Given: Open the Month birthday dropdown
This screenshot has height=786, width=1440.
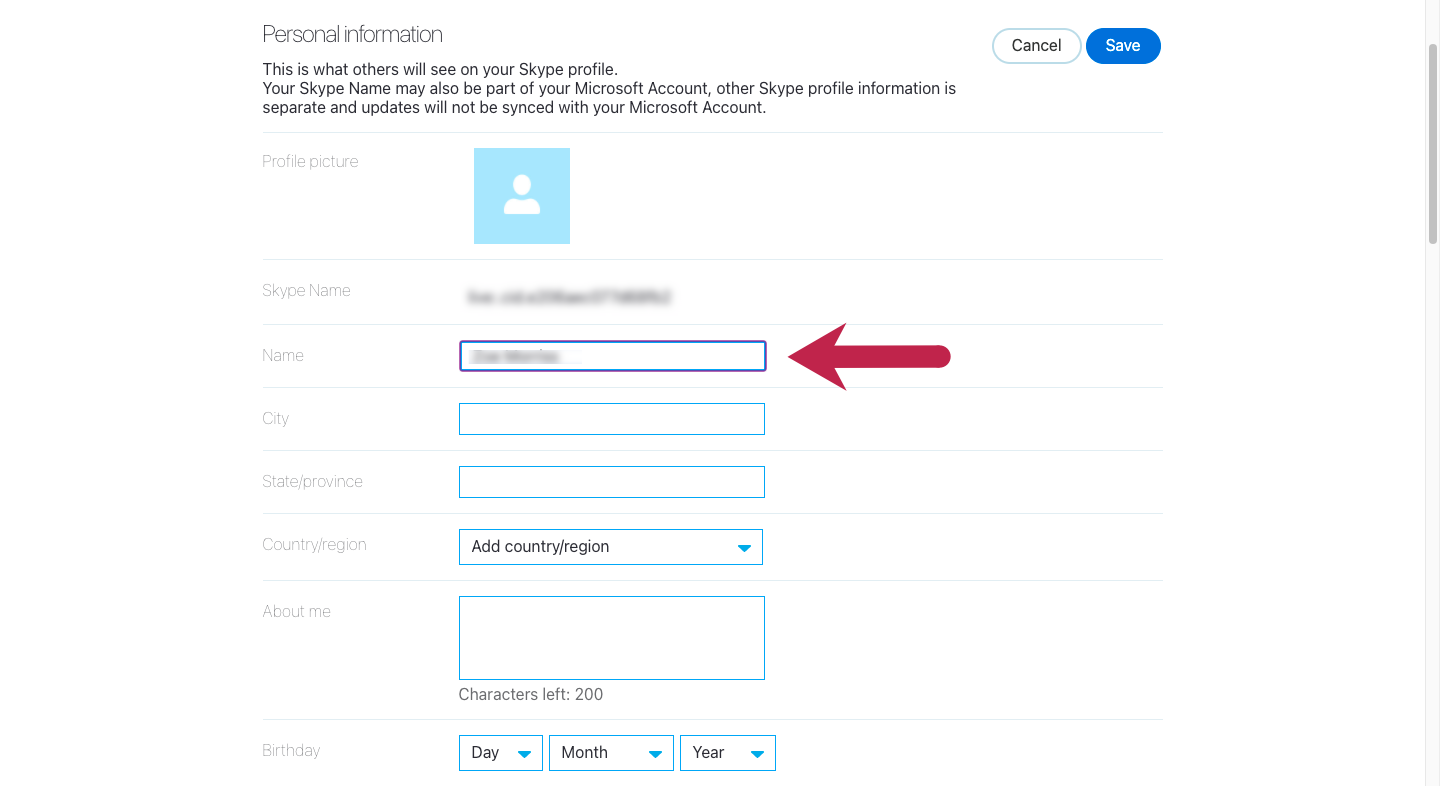Looking at the screenshot, I should (600, 753).
